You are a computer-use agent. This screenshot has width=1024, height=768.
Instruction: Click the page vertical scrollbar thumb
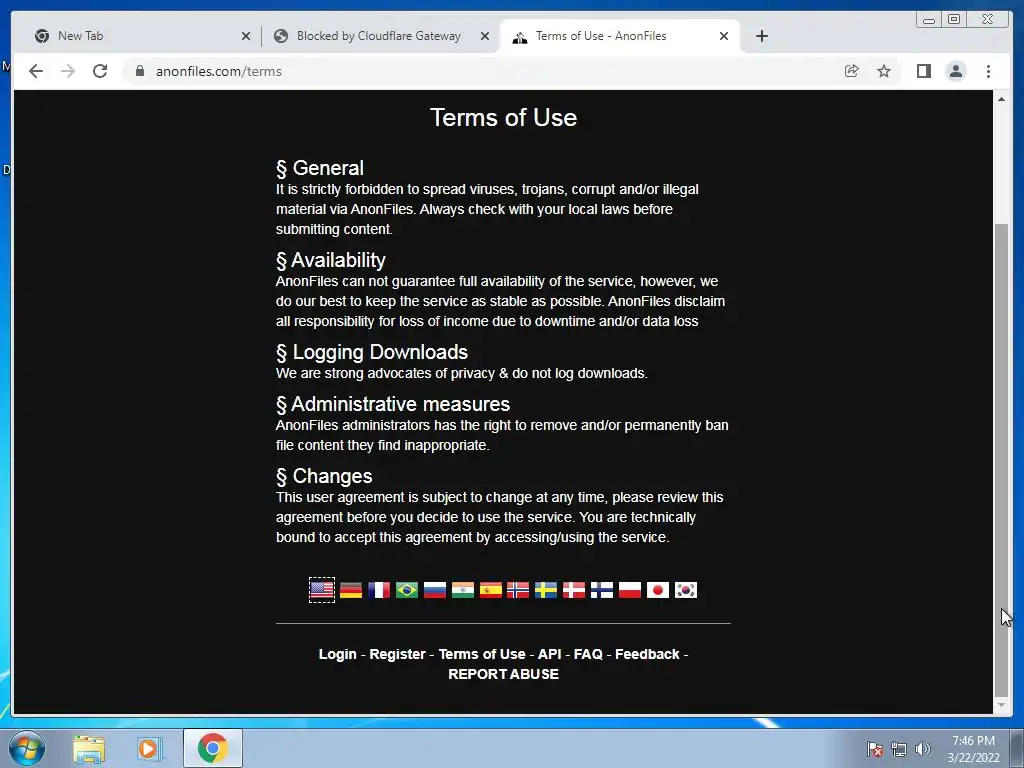coord(1001,460)
